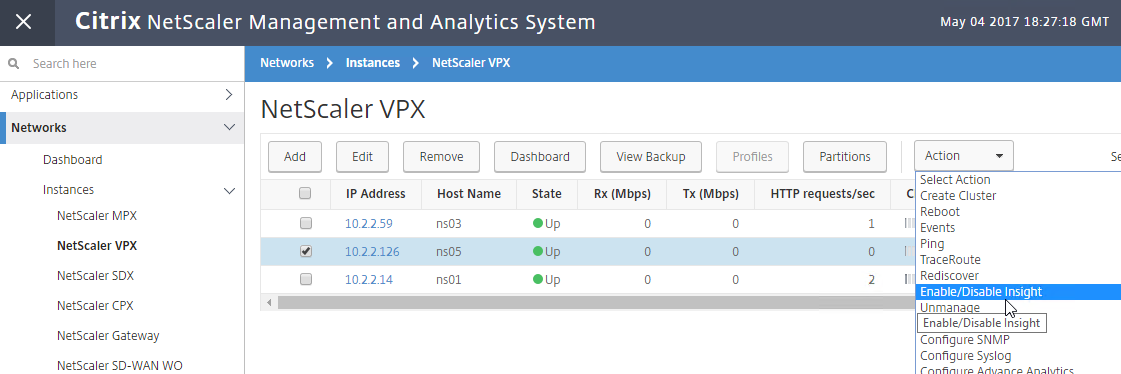Collapse the Networks section chevron
The image size is (1121, 374).
(x=229, y=127)
